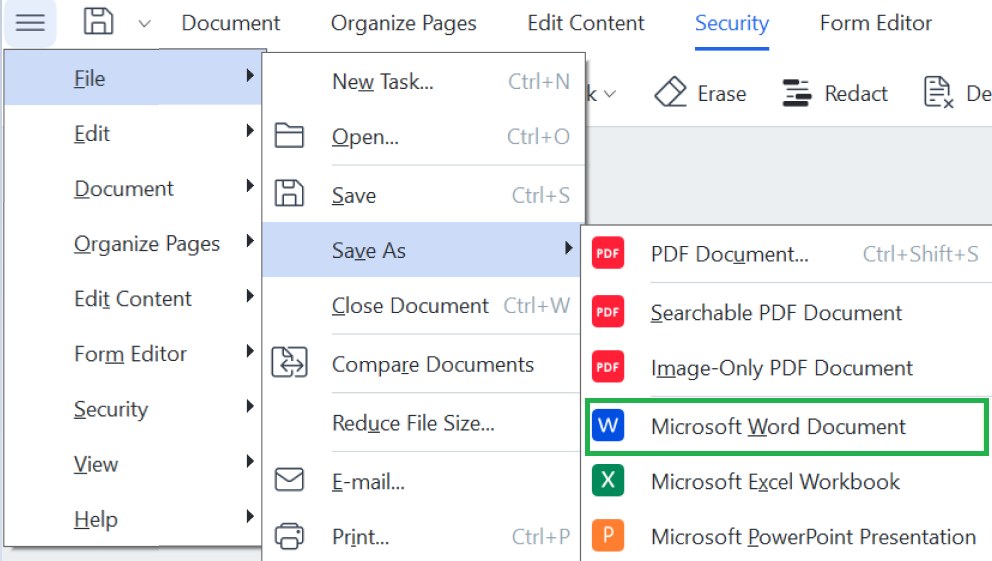
Task: Save as PDF Document...
Action: click(786, 254)
